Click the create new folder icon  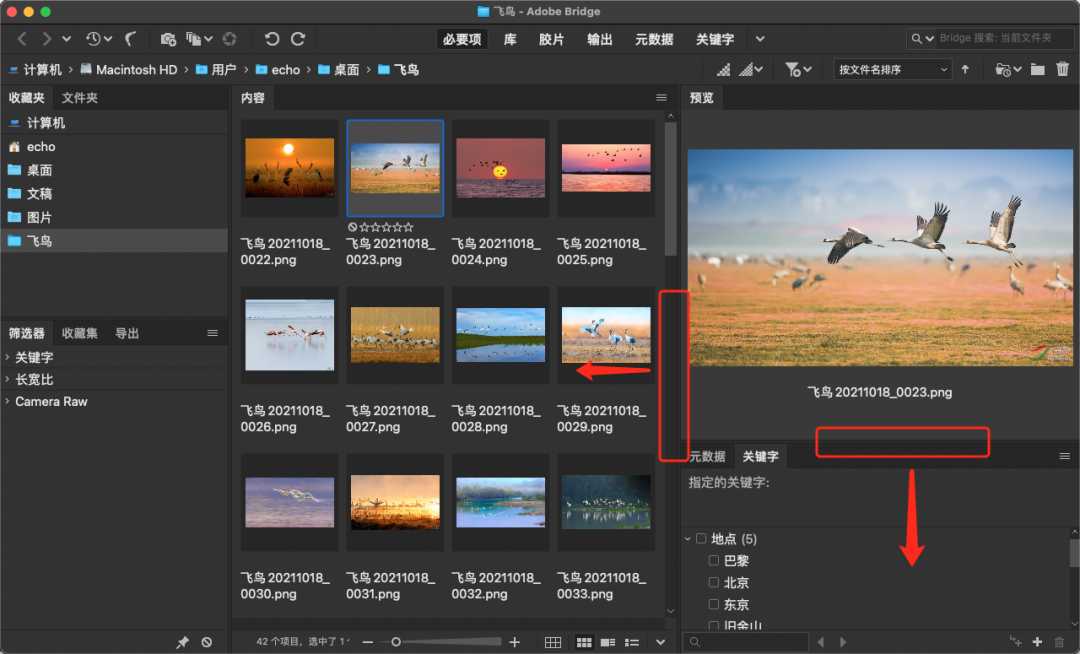[1038, 69]
